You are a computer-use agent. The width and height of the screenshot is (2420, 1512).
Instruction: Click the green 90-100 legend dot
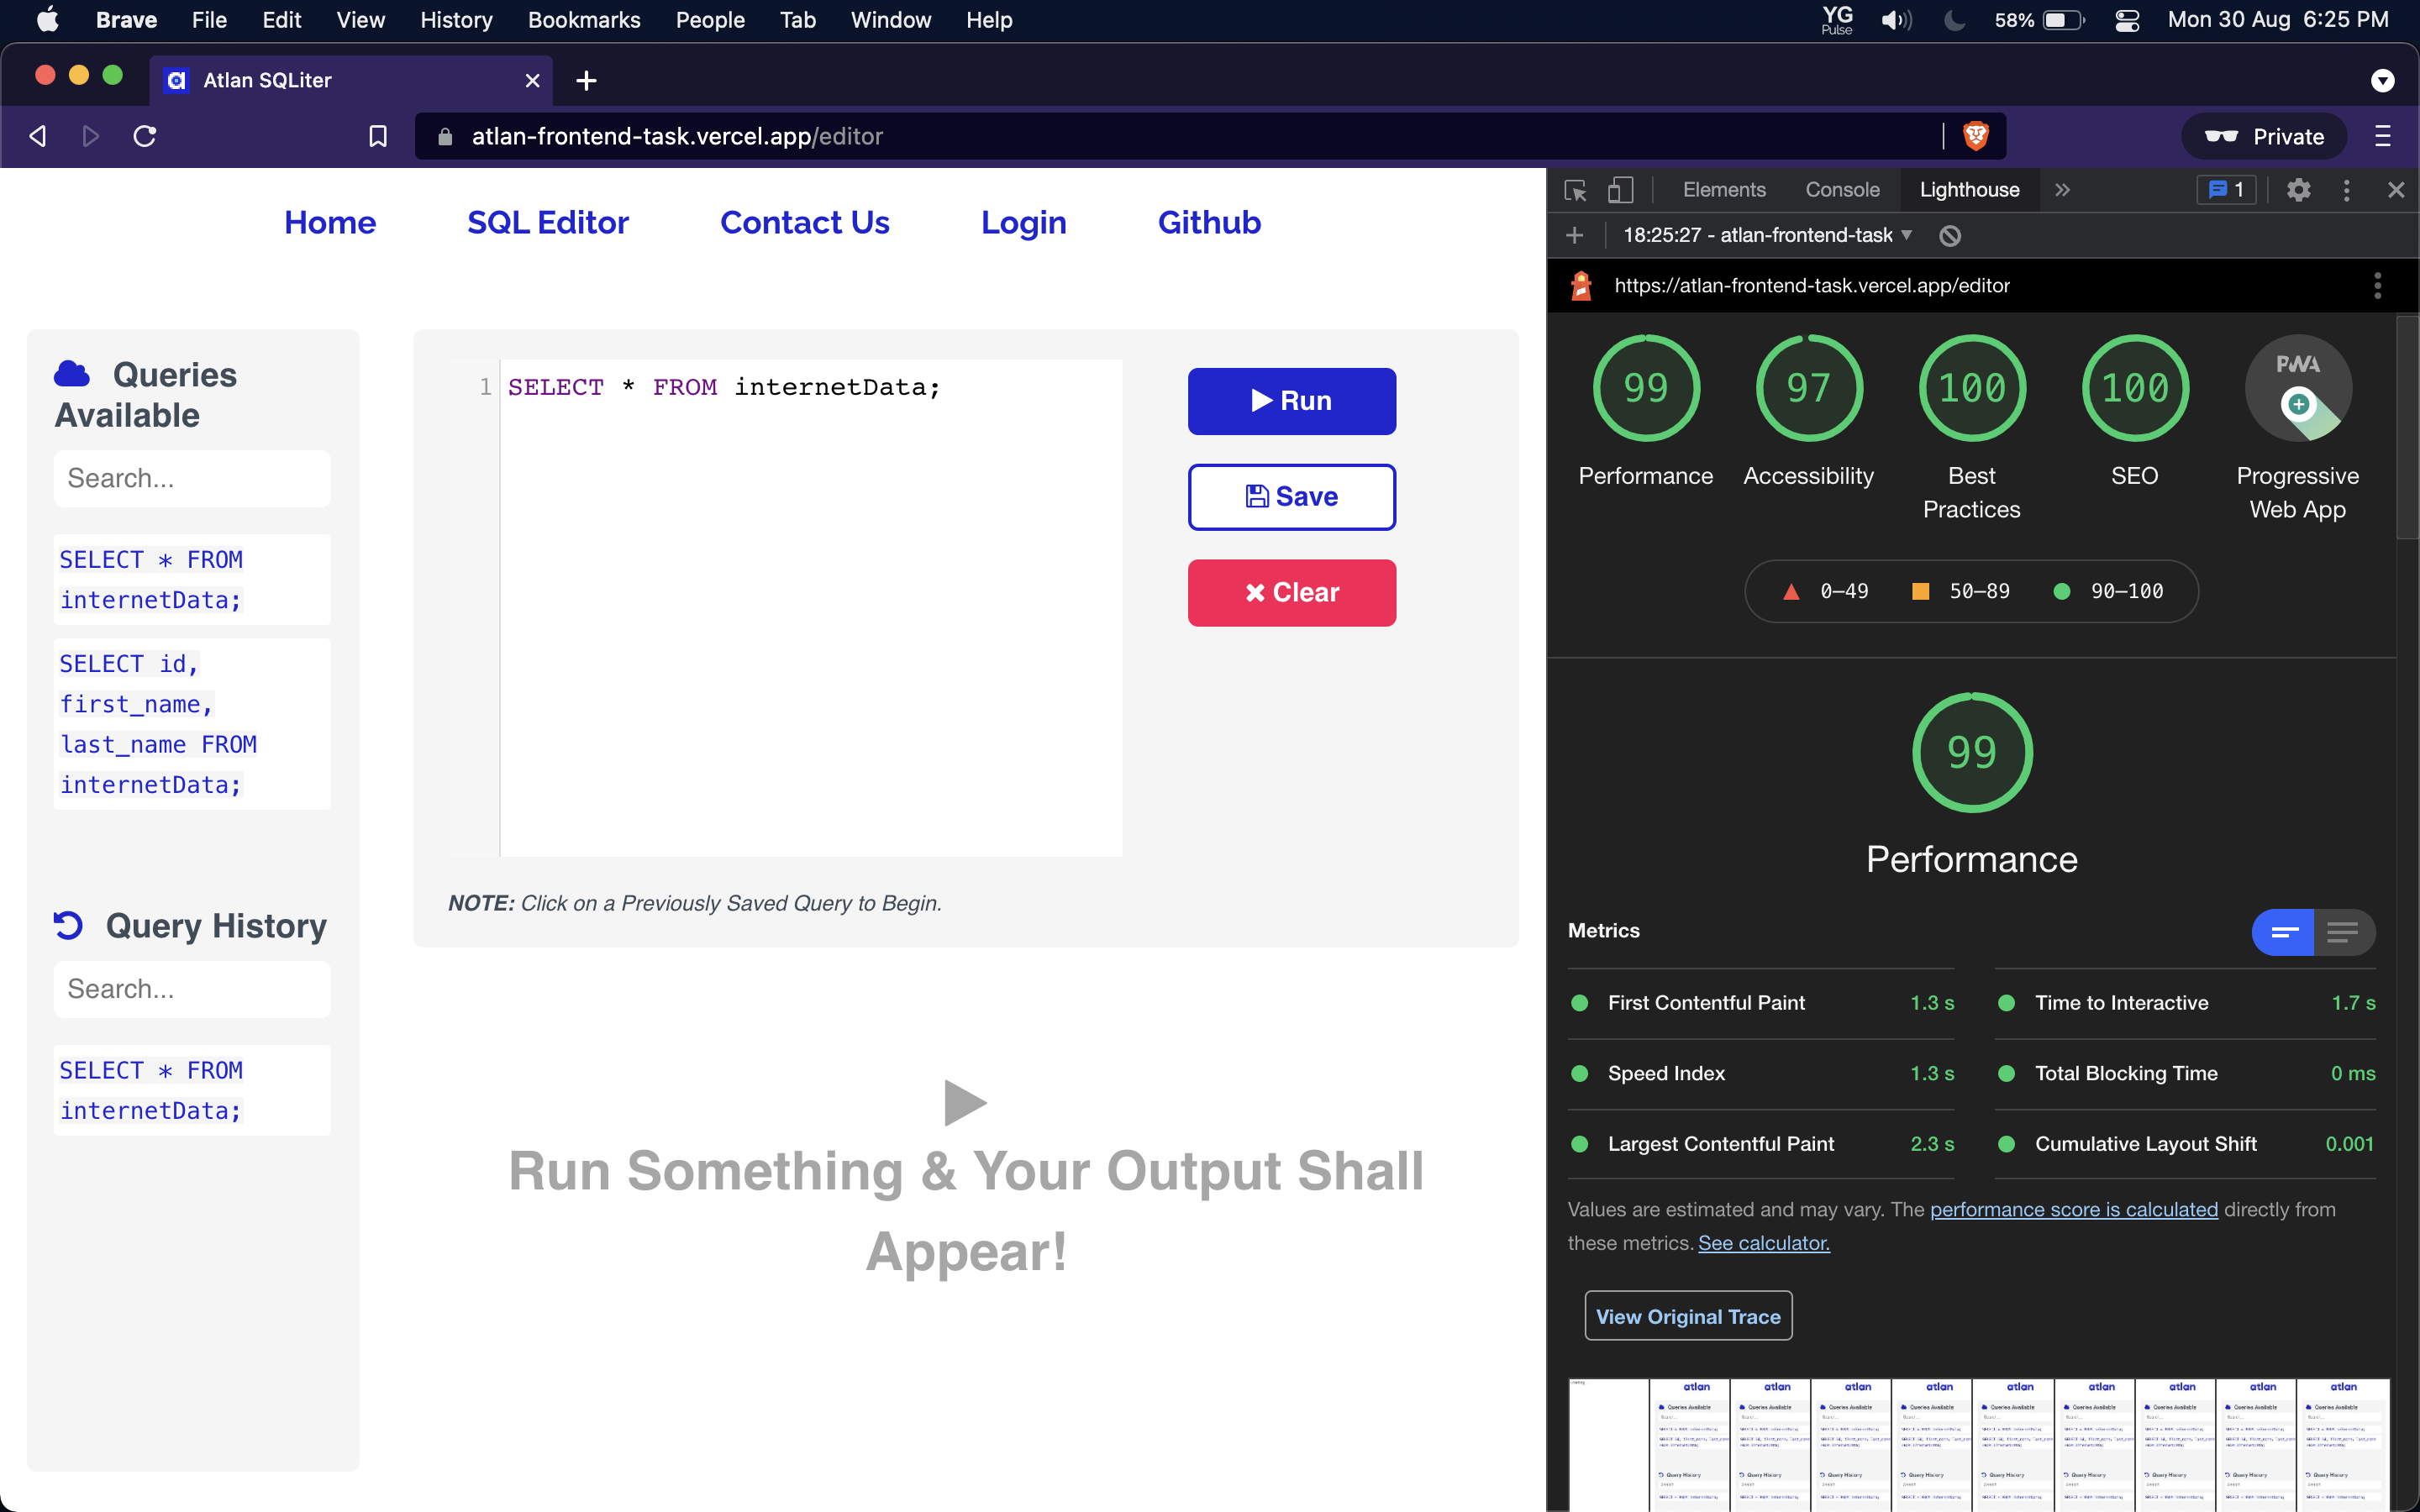tap(2062, 591)
